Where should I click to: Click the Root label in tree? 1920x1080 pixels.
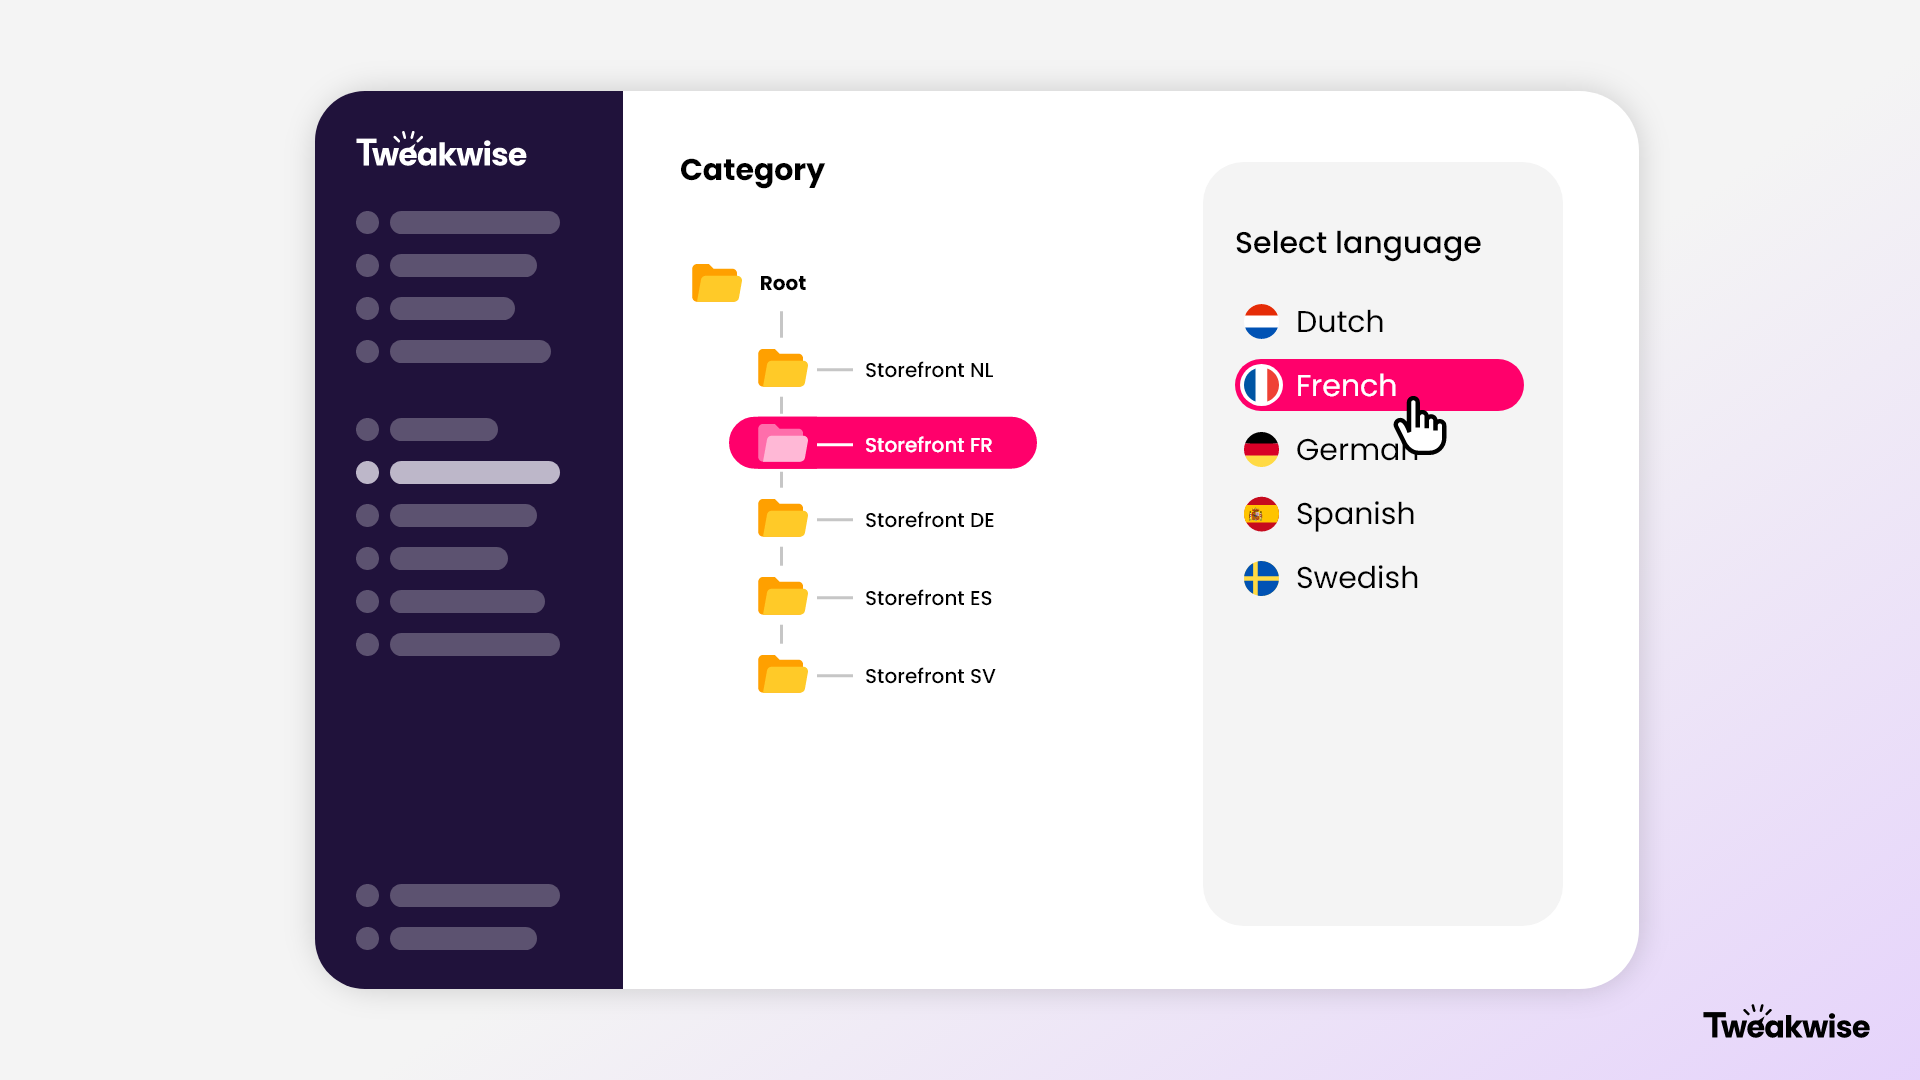[x=782, y=283]
